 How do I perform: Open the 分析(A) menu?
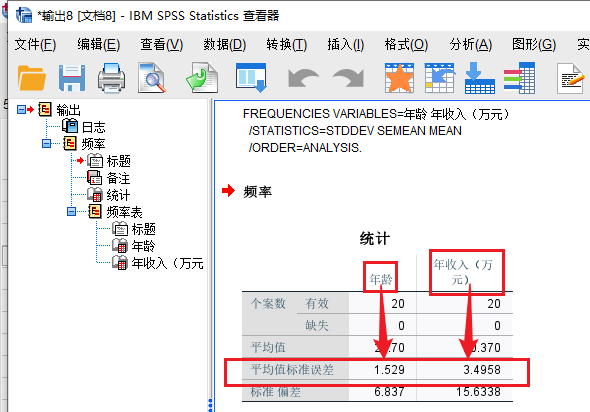tap(470, 45)
